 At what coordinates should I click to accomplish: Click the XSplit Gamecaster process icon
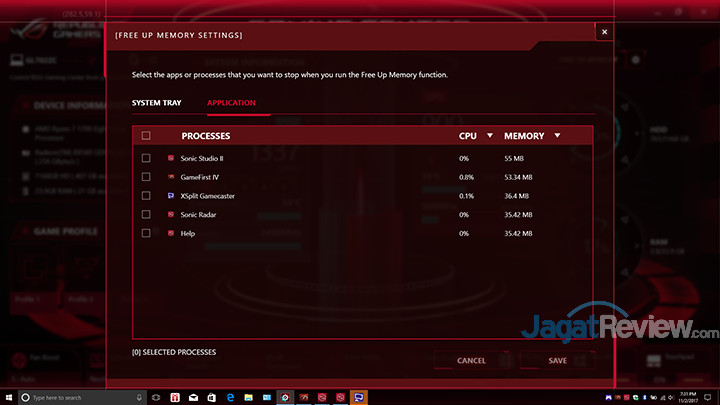click(171, 196)
